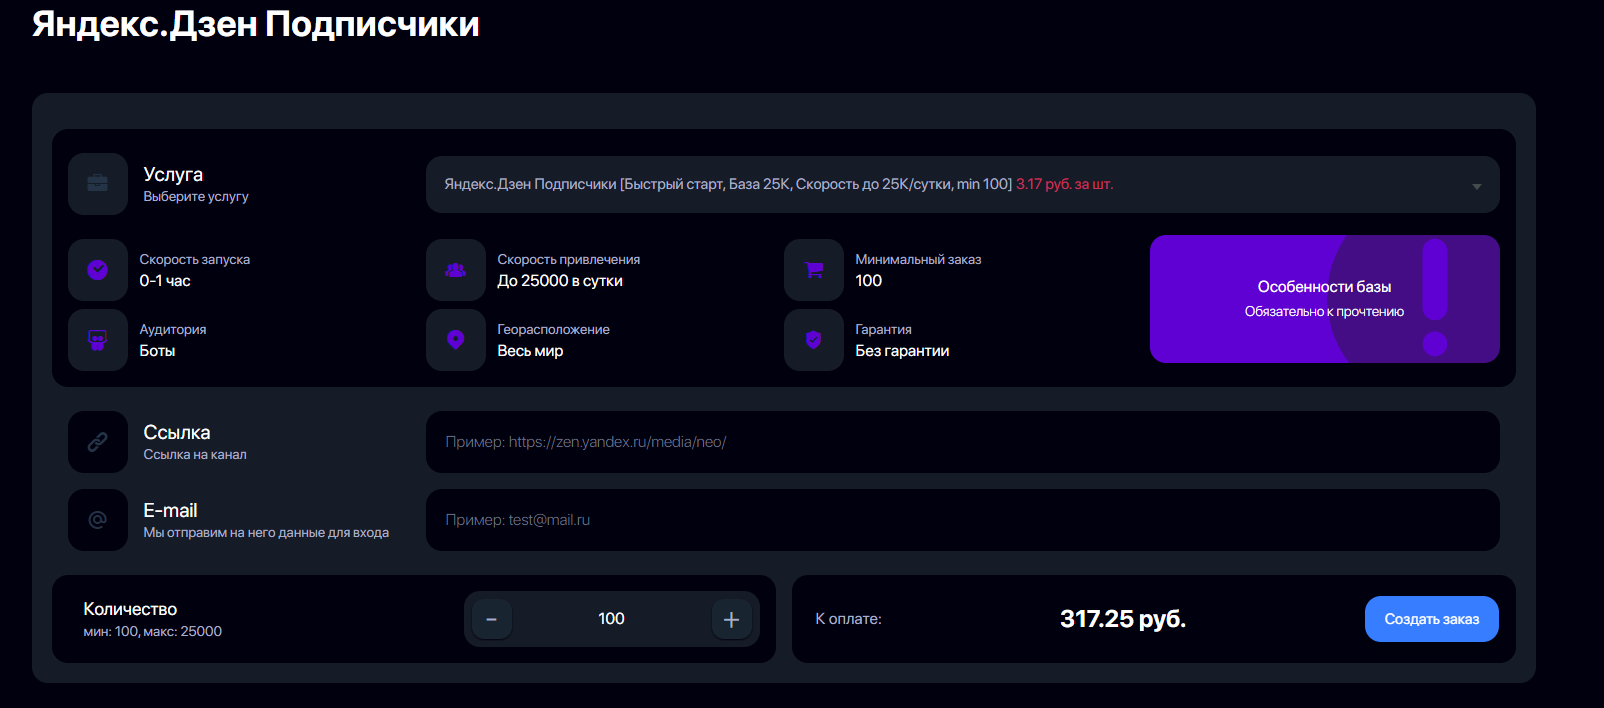The image size is (1604, 708).
Task: Click the at-sign icon beside E-mail
Action: point(98,519)
